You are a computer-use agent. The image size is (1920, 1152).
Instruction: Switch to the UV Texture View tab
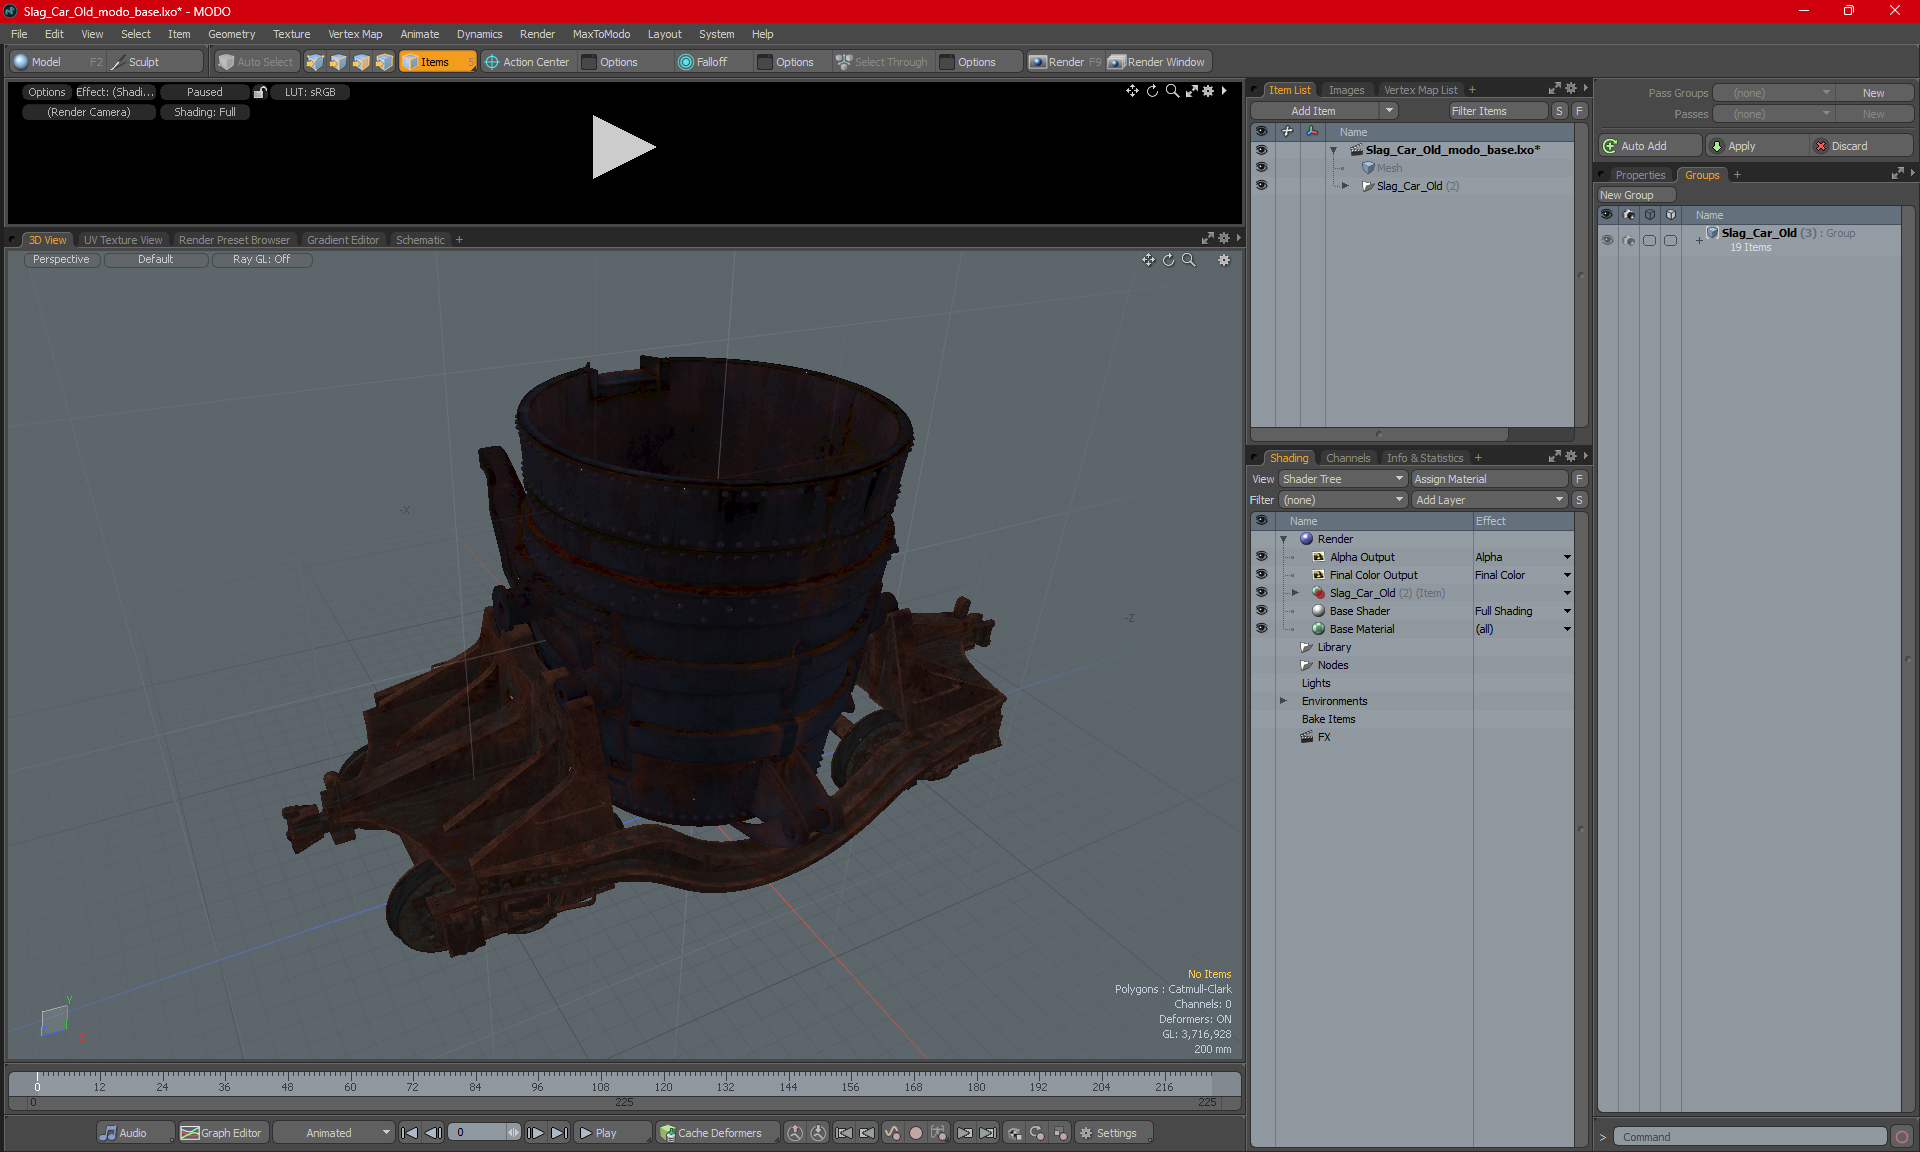pos(122,240)
